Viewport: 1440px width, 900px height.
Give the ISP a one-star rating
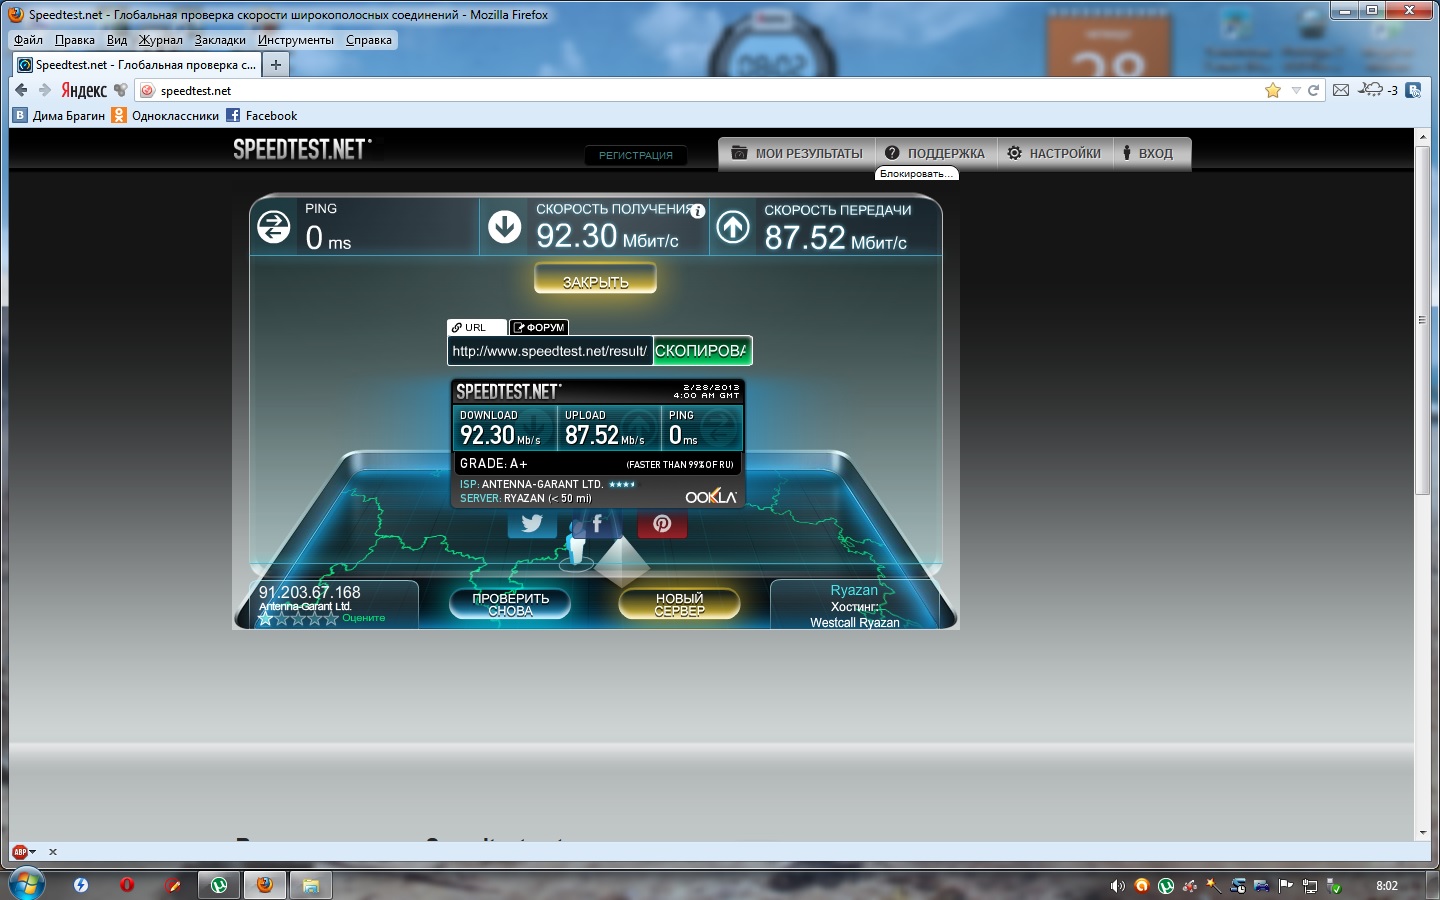tap(265, 619)
